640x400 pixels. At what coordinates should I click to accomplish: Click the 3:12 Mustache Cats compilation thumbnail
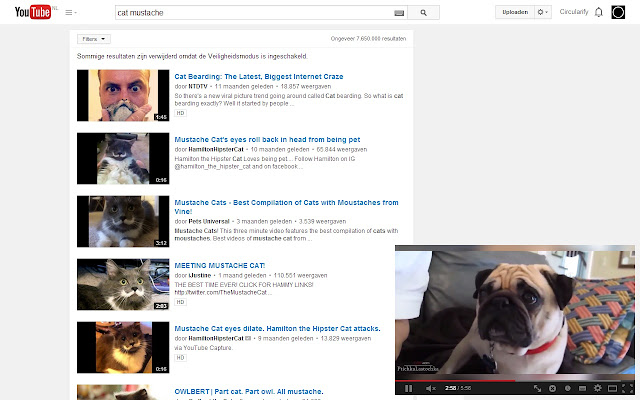123,221
